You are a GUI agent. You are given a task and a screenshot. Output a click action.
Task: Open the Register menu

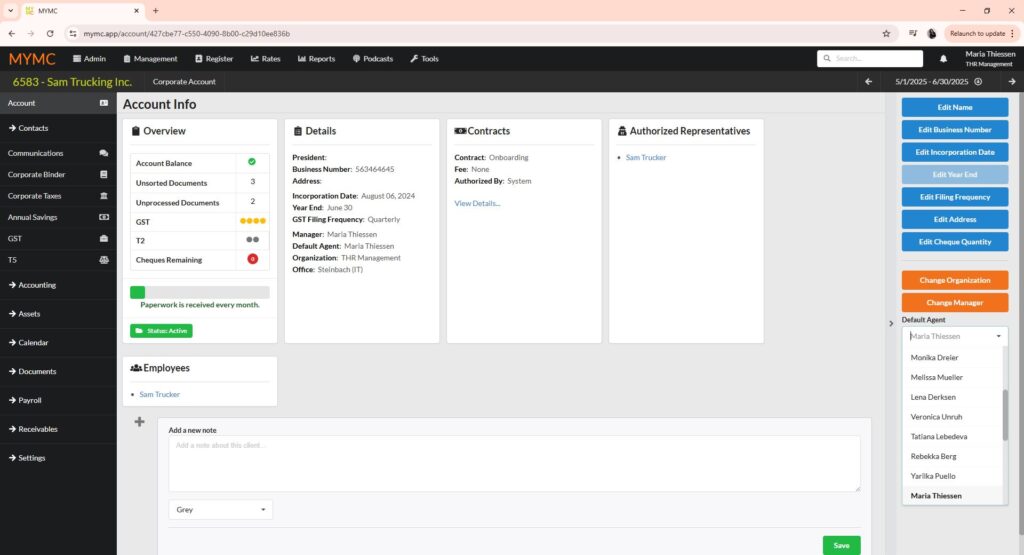coord(214,59)
